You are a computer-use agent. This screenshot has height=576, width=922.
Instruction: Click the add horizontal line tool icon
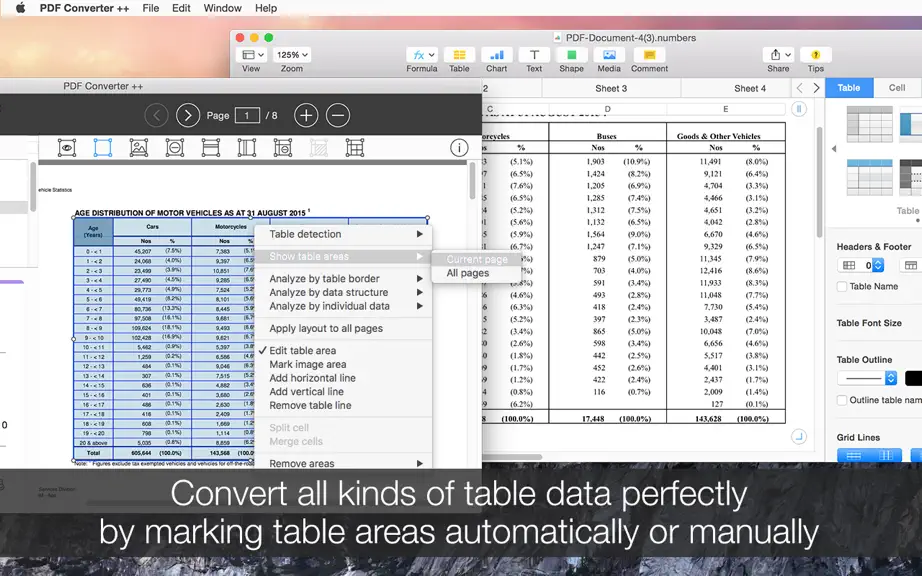click(211, 148)
